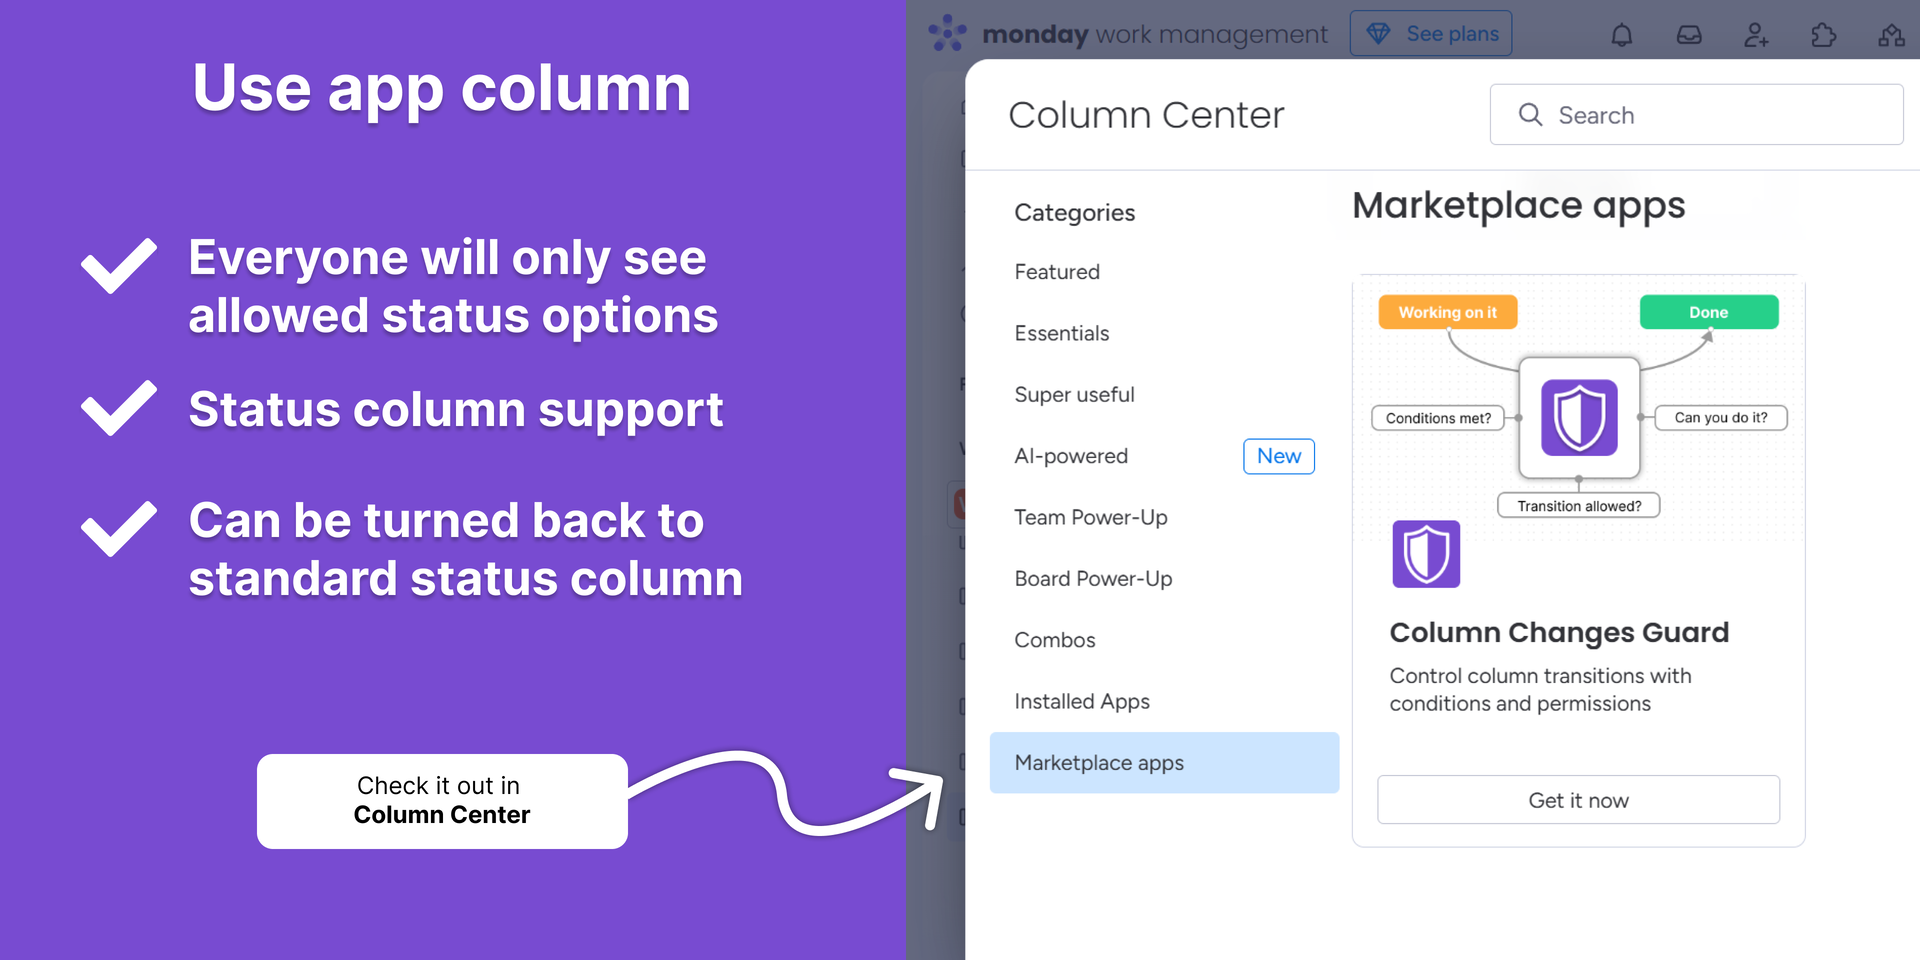Open the inbox tray icon
The height and width of the screenshot is (960, 1920).
click(x=1689, y=35)
